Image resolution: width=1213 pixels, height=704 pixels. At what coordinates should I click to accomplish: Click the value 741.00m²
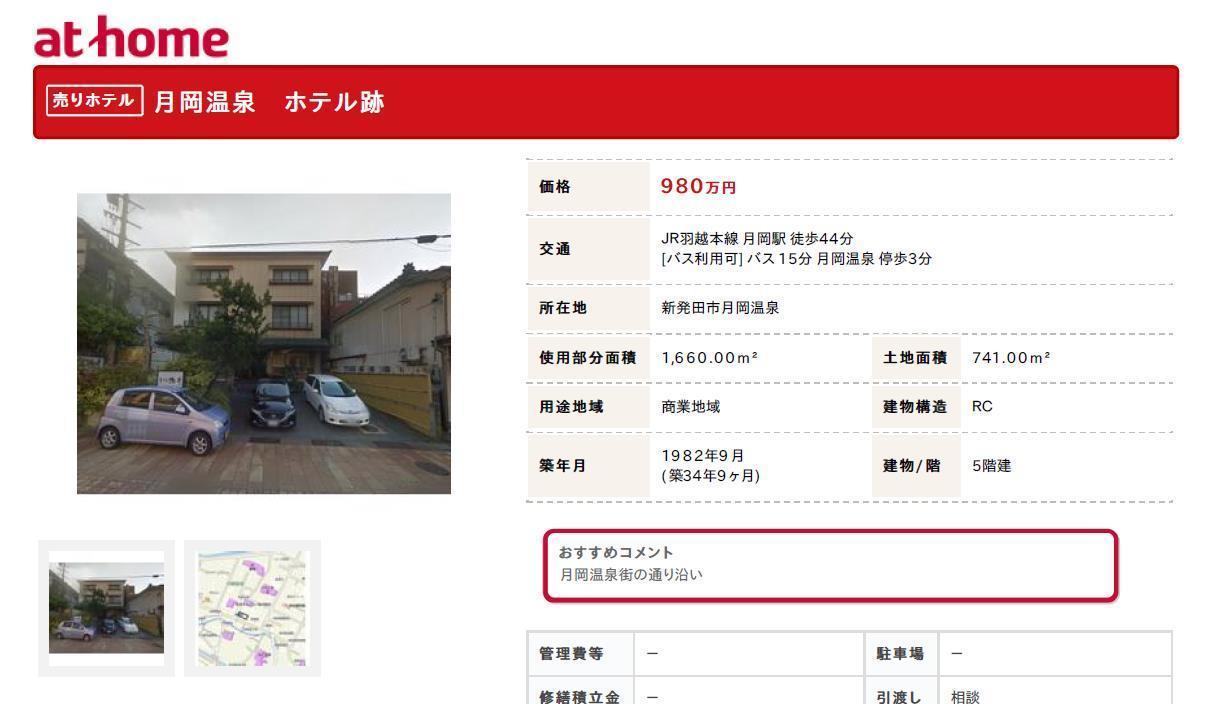1011,358
